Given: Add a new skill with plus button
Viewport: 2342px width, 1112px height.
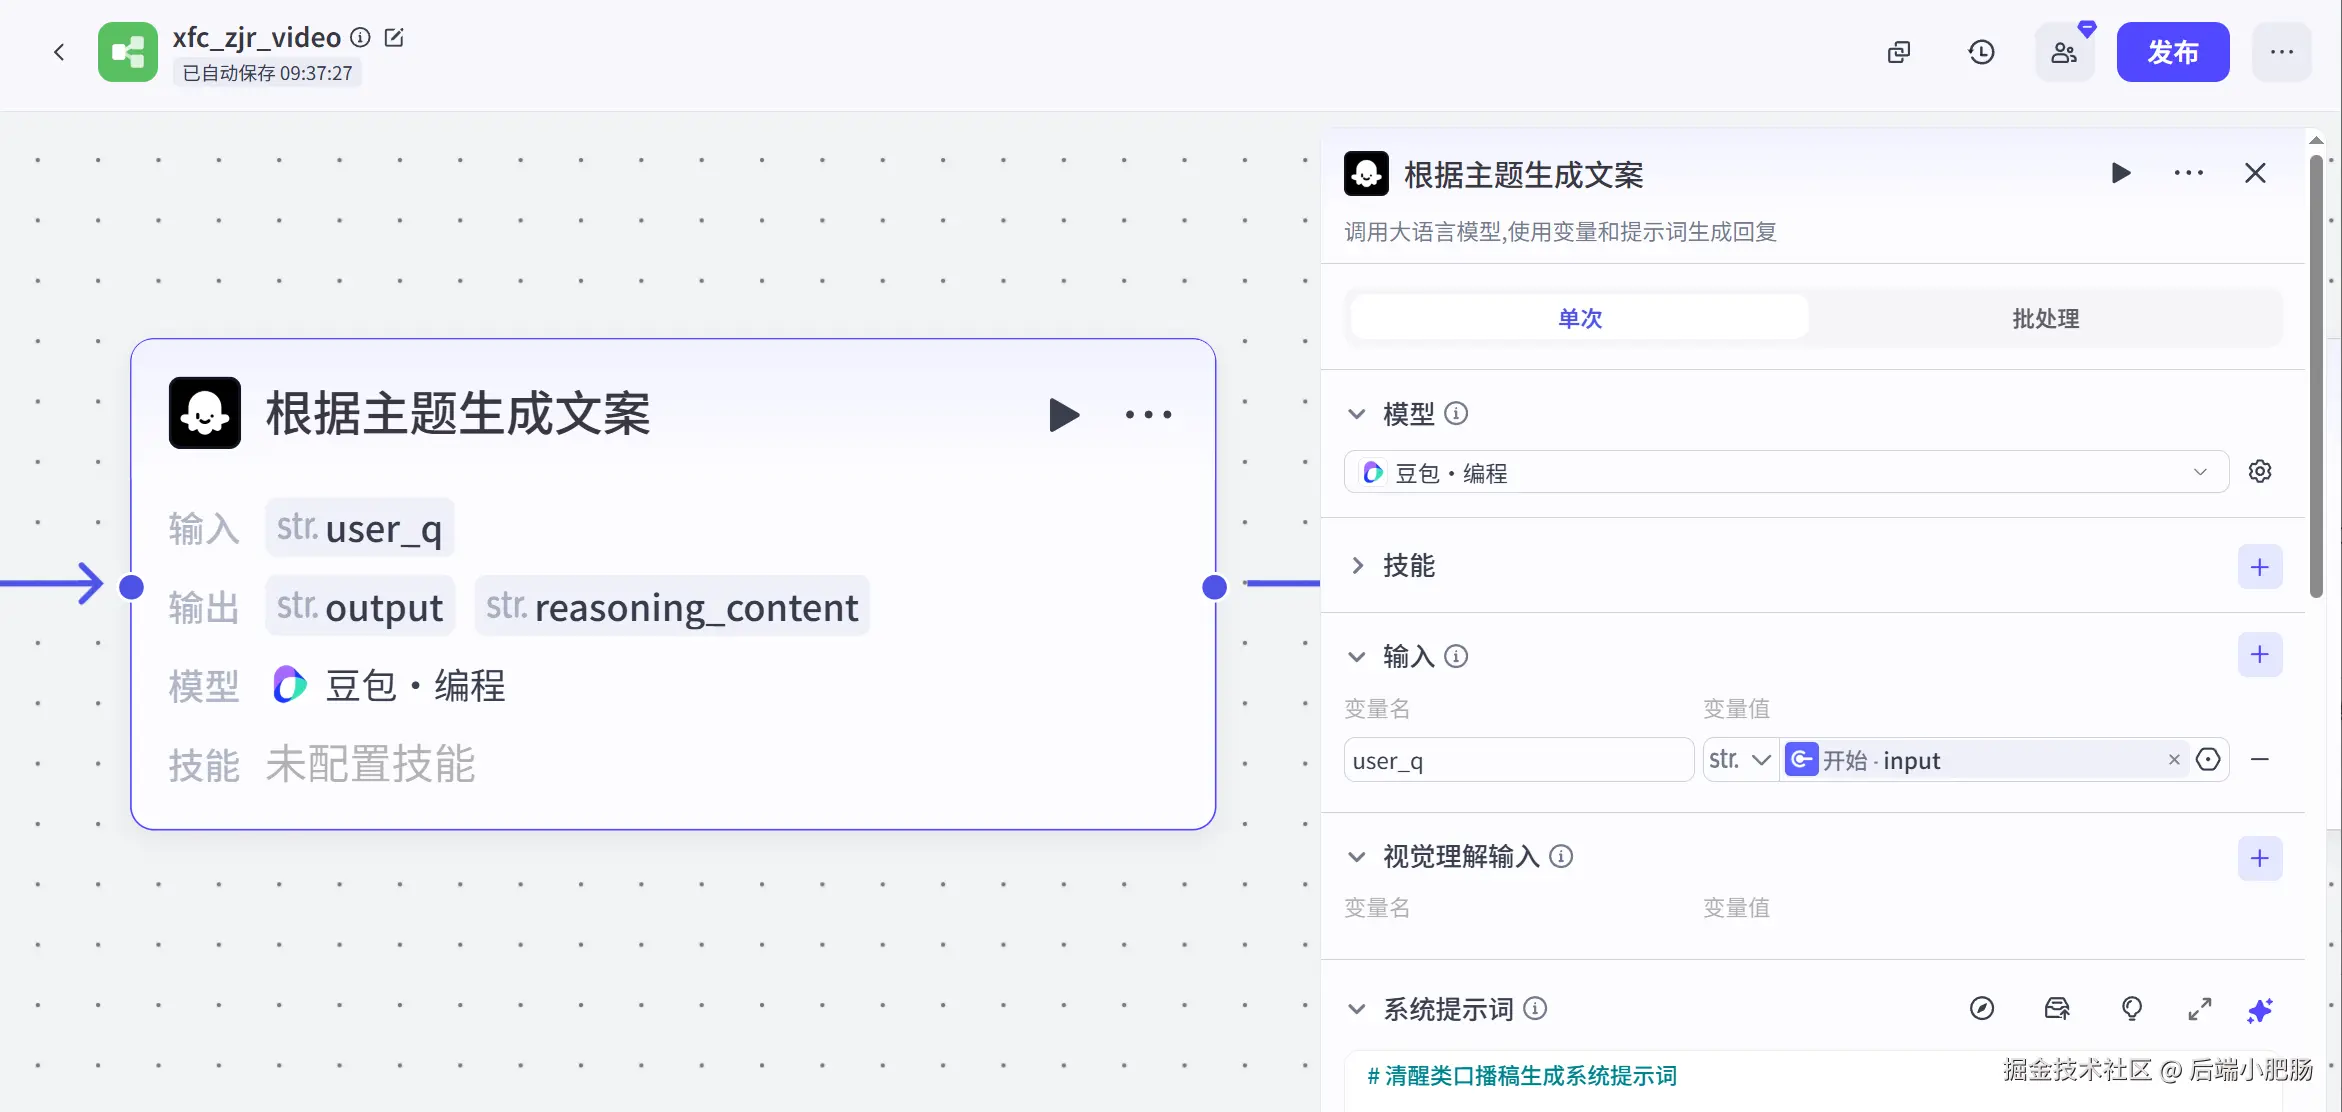Looking at the screenshot, I should [2259, 568].
